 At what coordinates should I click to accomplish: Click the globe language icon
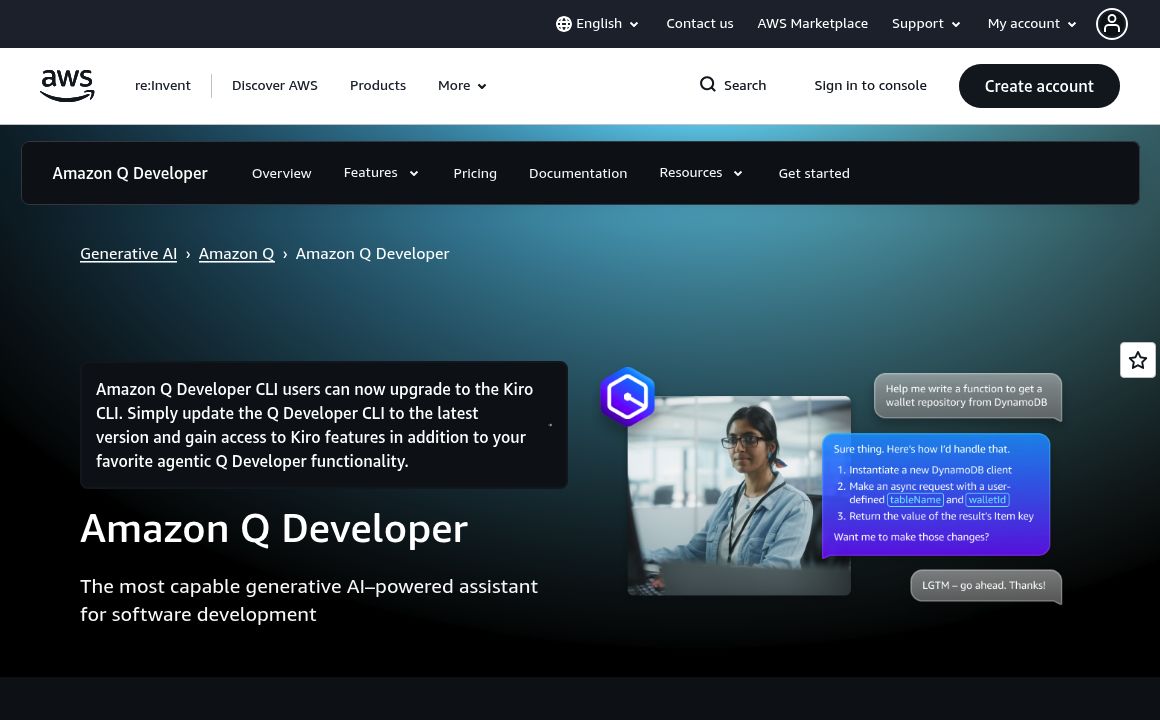(x=564, y=24)
